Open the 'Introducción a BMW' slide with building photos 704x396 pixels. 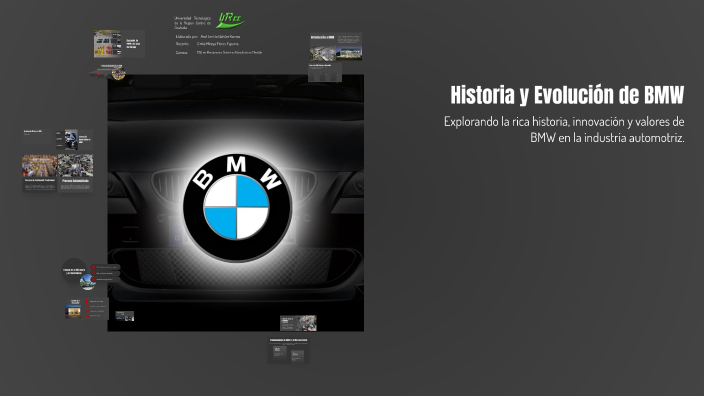point(335,47)
